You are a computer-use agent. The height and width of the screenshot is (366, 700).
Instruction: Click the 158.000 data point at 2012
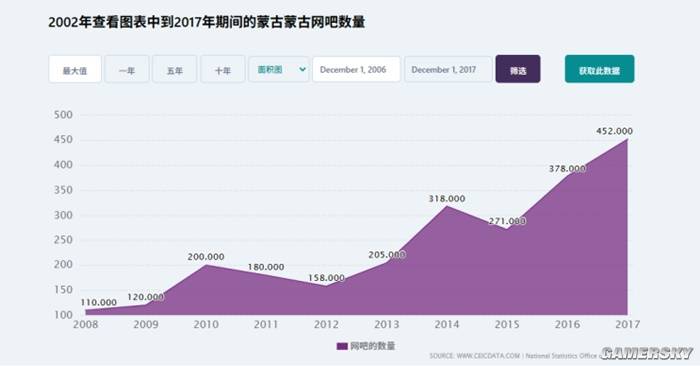click(x=326, y=286)
